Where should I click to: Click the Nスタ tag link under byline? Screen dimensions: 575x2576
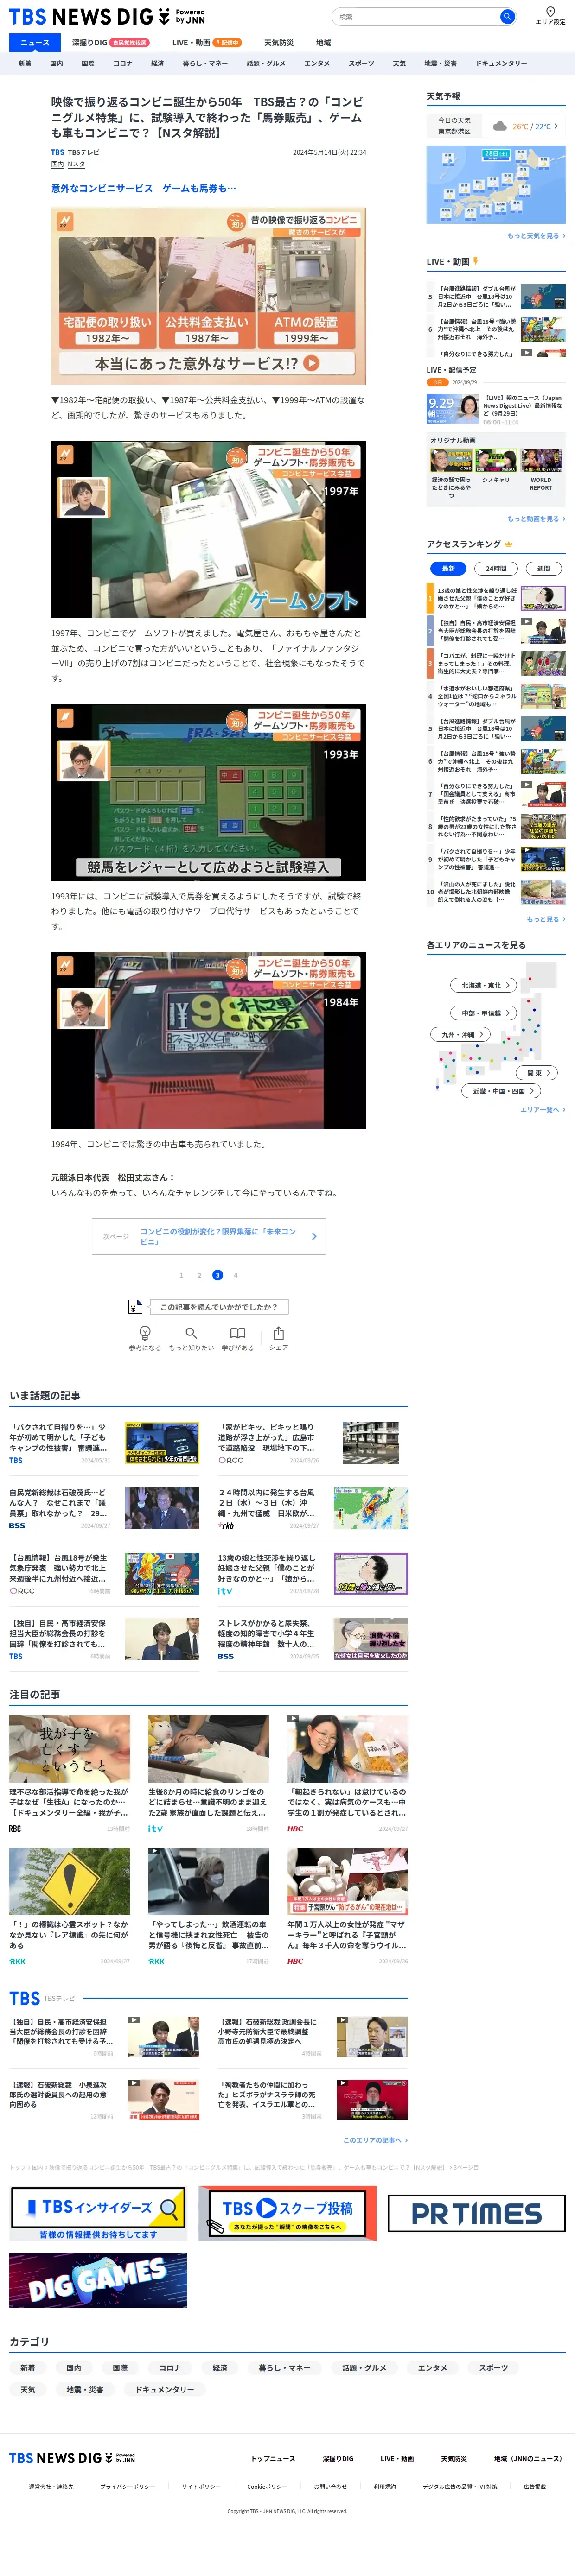point(76,164)
